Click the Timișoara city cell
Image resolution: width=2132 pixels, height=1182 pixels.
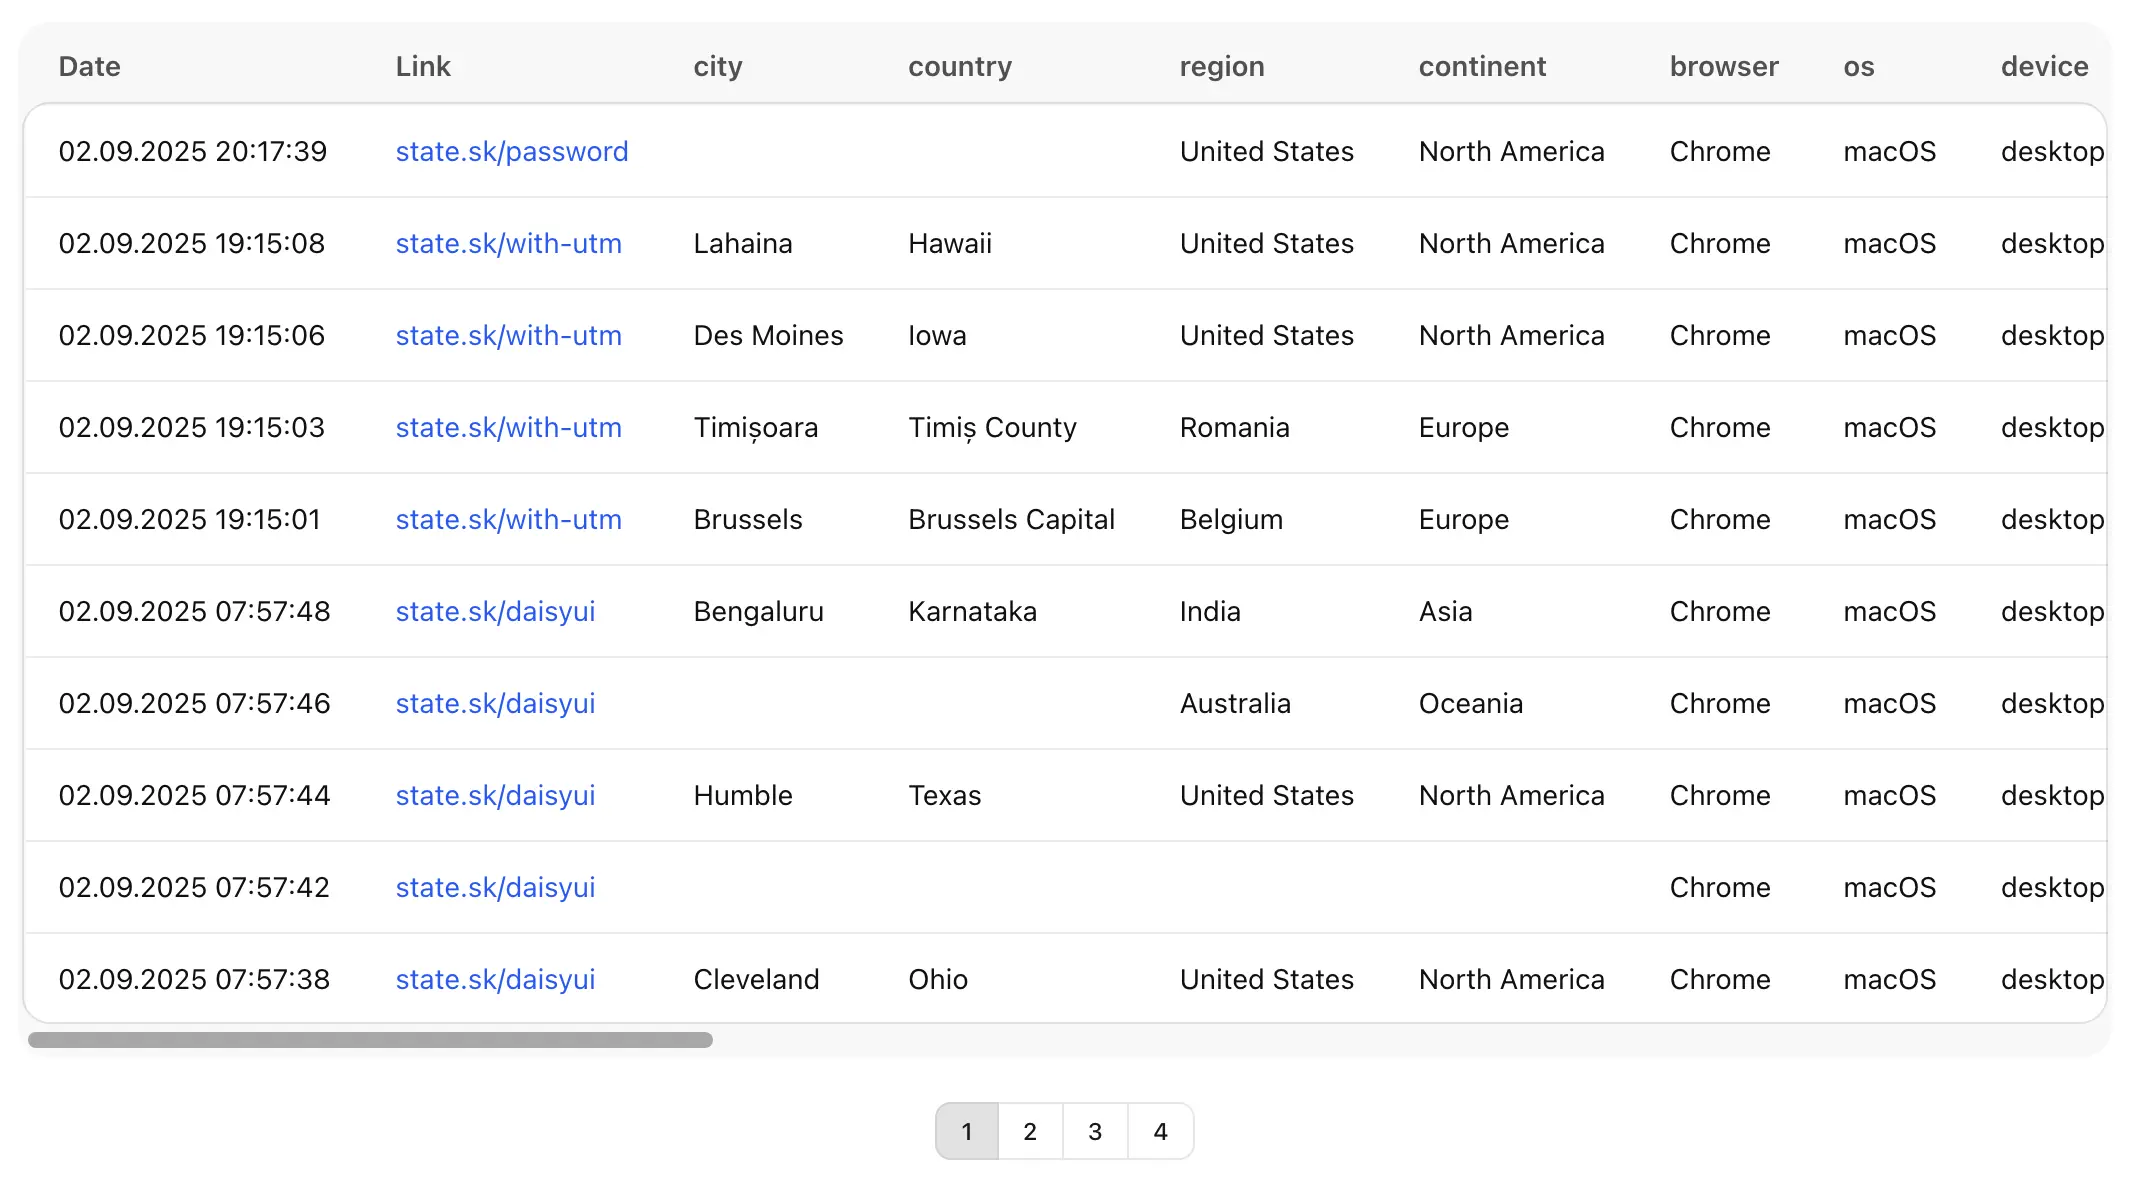[756, 427]
